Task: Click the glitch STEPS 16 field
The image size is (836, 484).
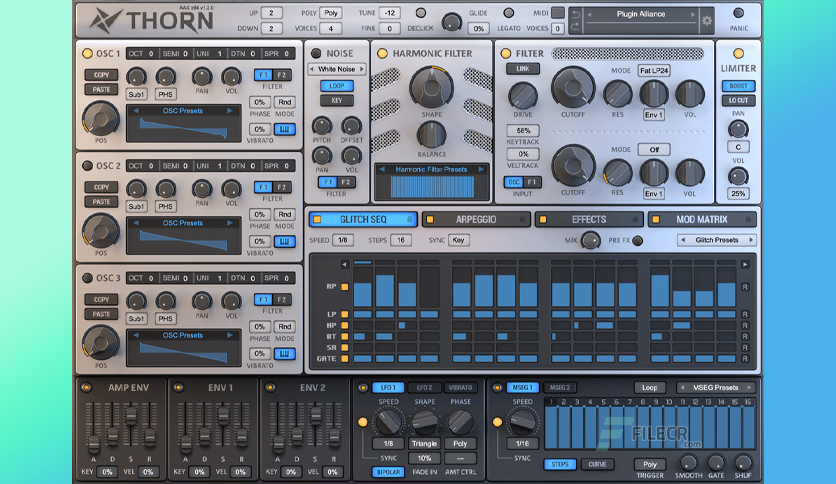Action: point(400,240)
